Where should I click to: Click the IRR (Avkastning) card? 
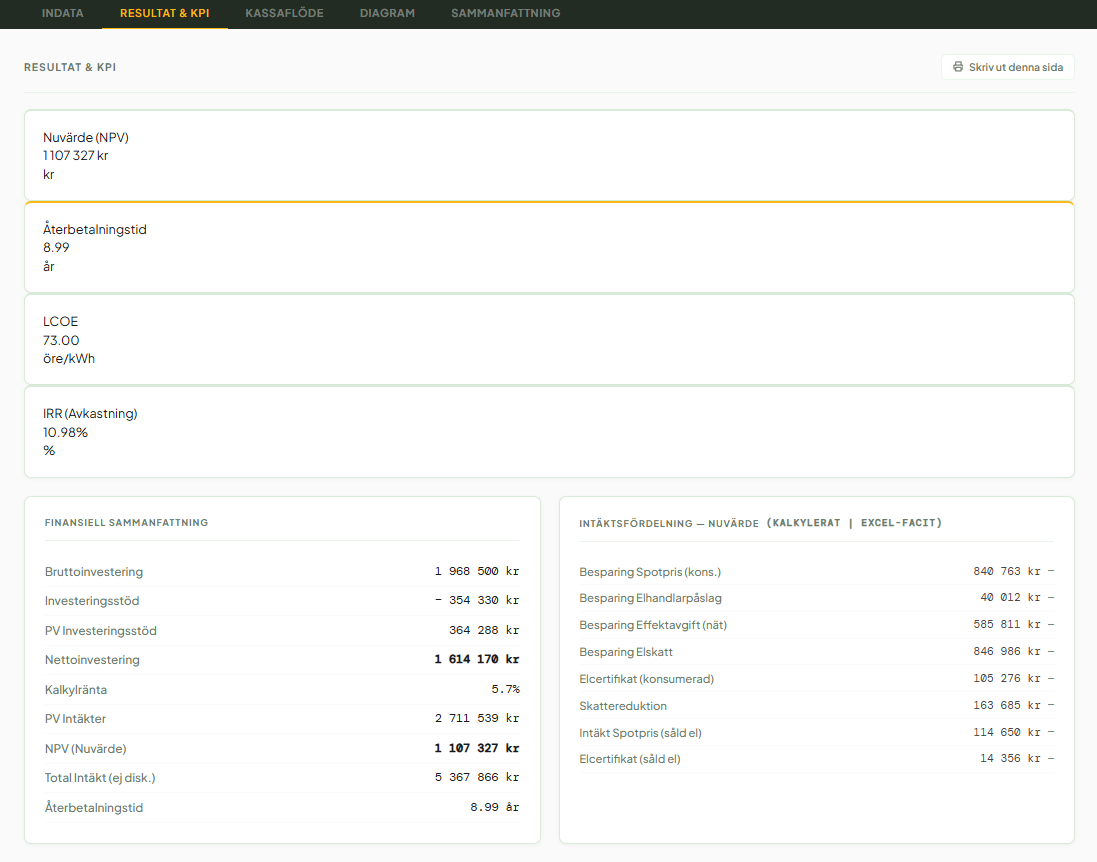point(548,431)
